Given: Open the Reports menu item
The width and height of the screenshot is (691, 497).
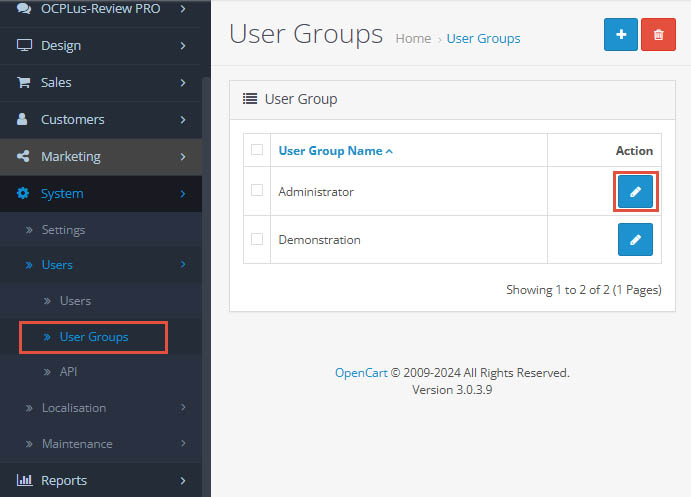Looking at the screenshot, I should [101, 480].
